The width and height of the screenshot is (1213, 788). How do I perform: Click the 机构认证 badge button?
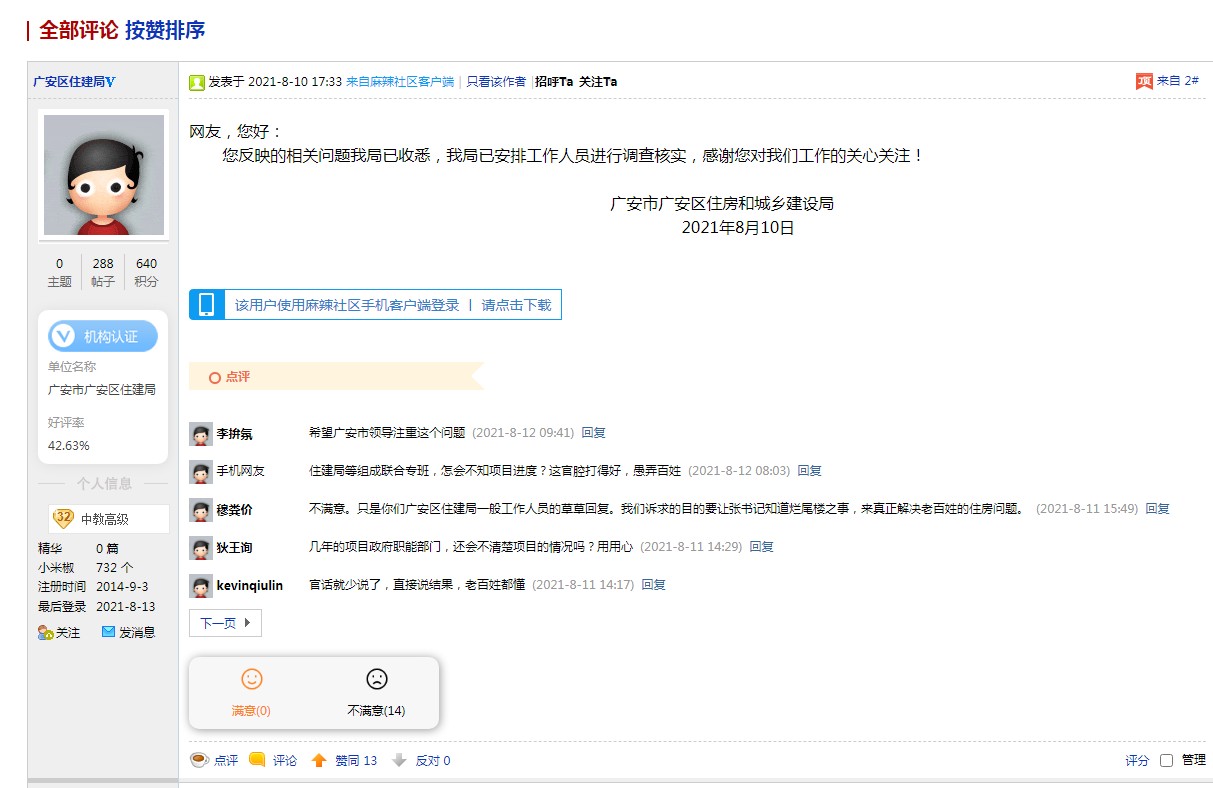point(103,337)
